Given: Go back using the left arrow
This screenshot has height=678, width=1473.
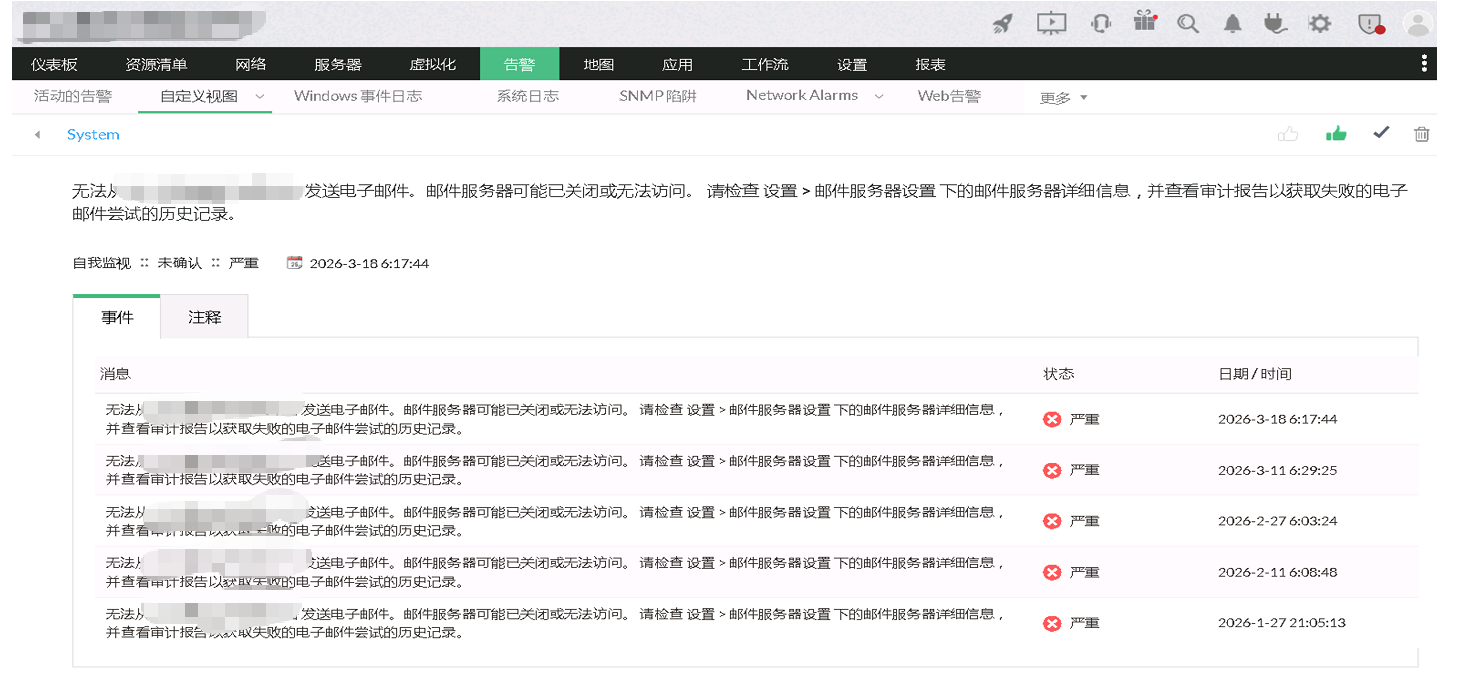Looking at the screenshot, I should (x=37, y=135).
